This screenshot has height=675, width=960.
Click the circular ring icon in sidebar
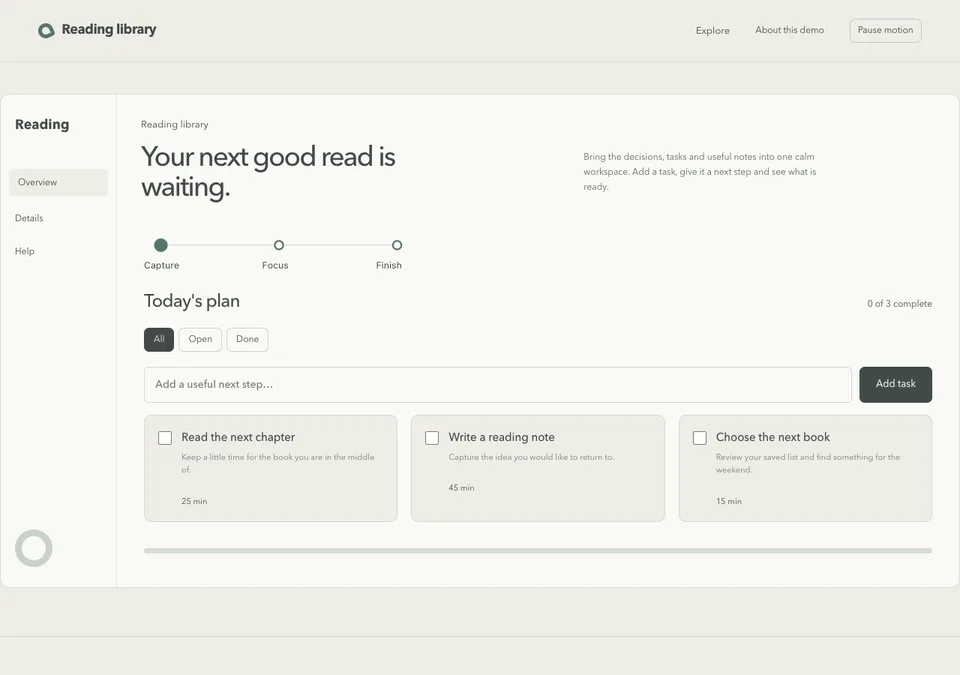34,548
